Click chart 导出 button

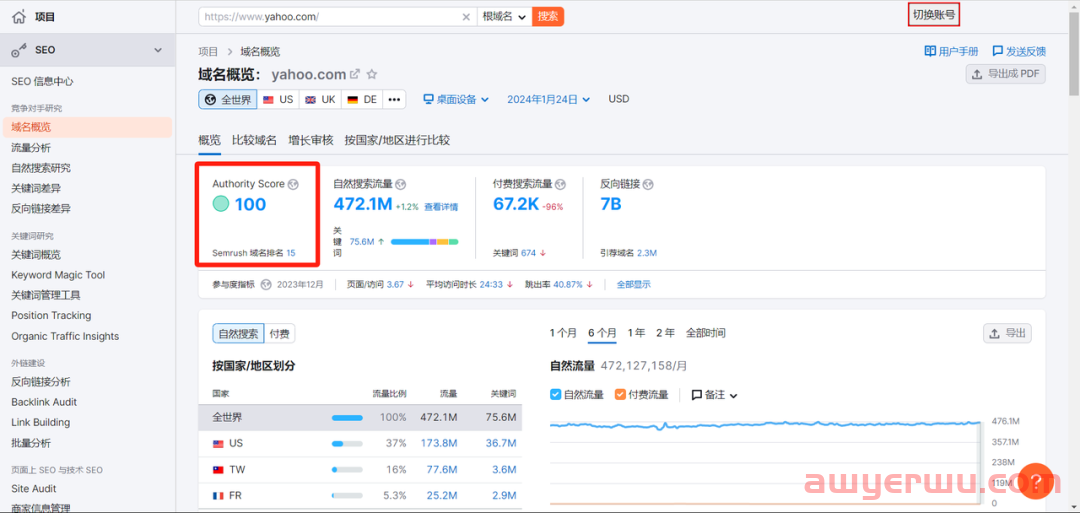tap(1007, 334)
